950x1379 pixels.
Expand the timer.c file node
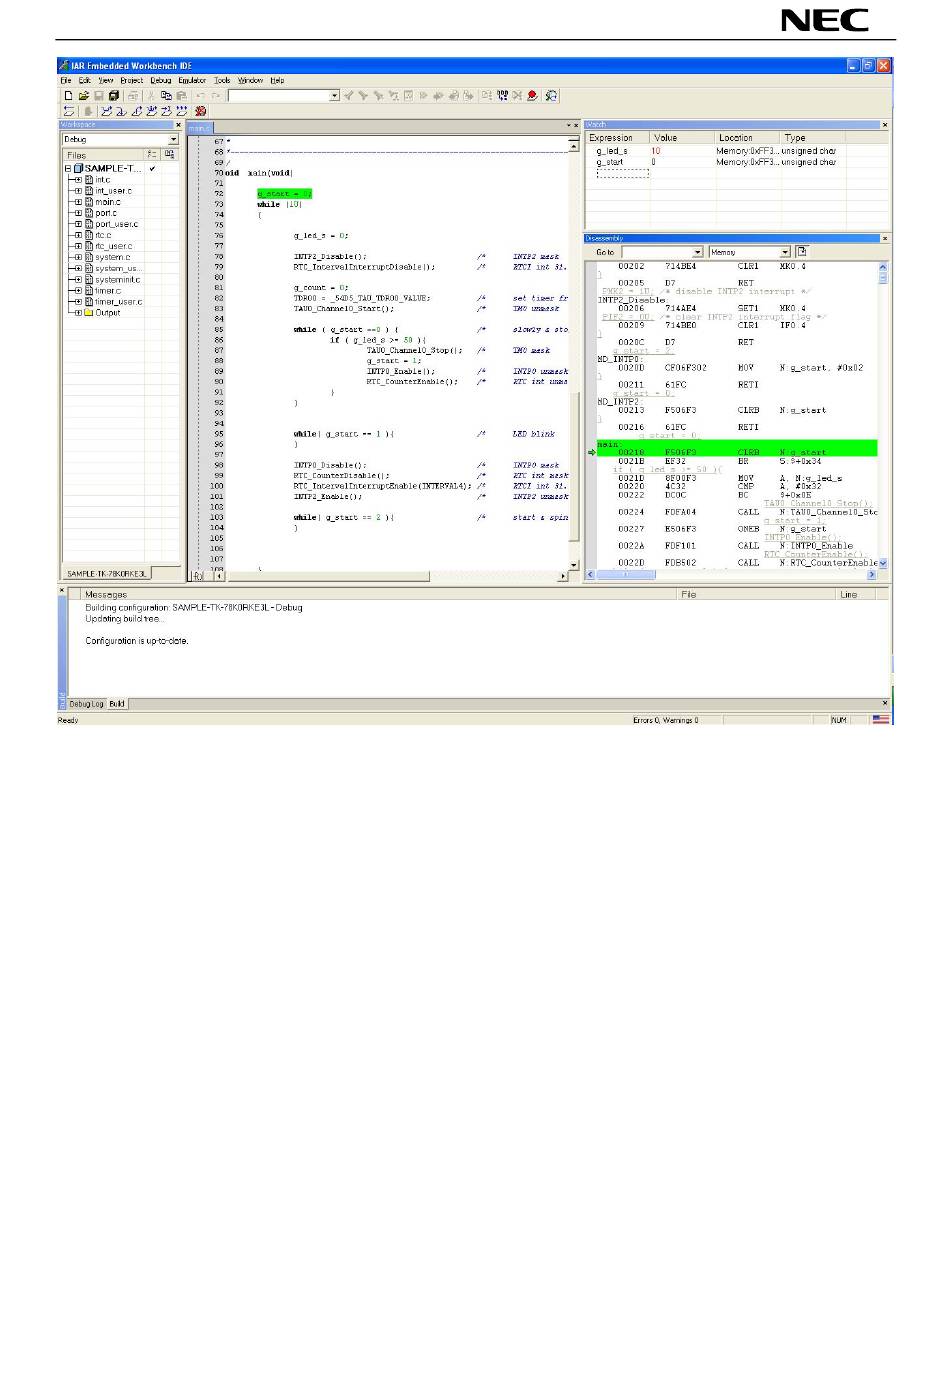coord(78,291)
